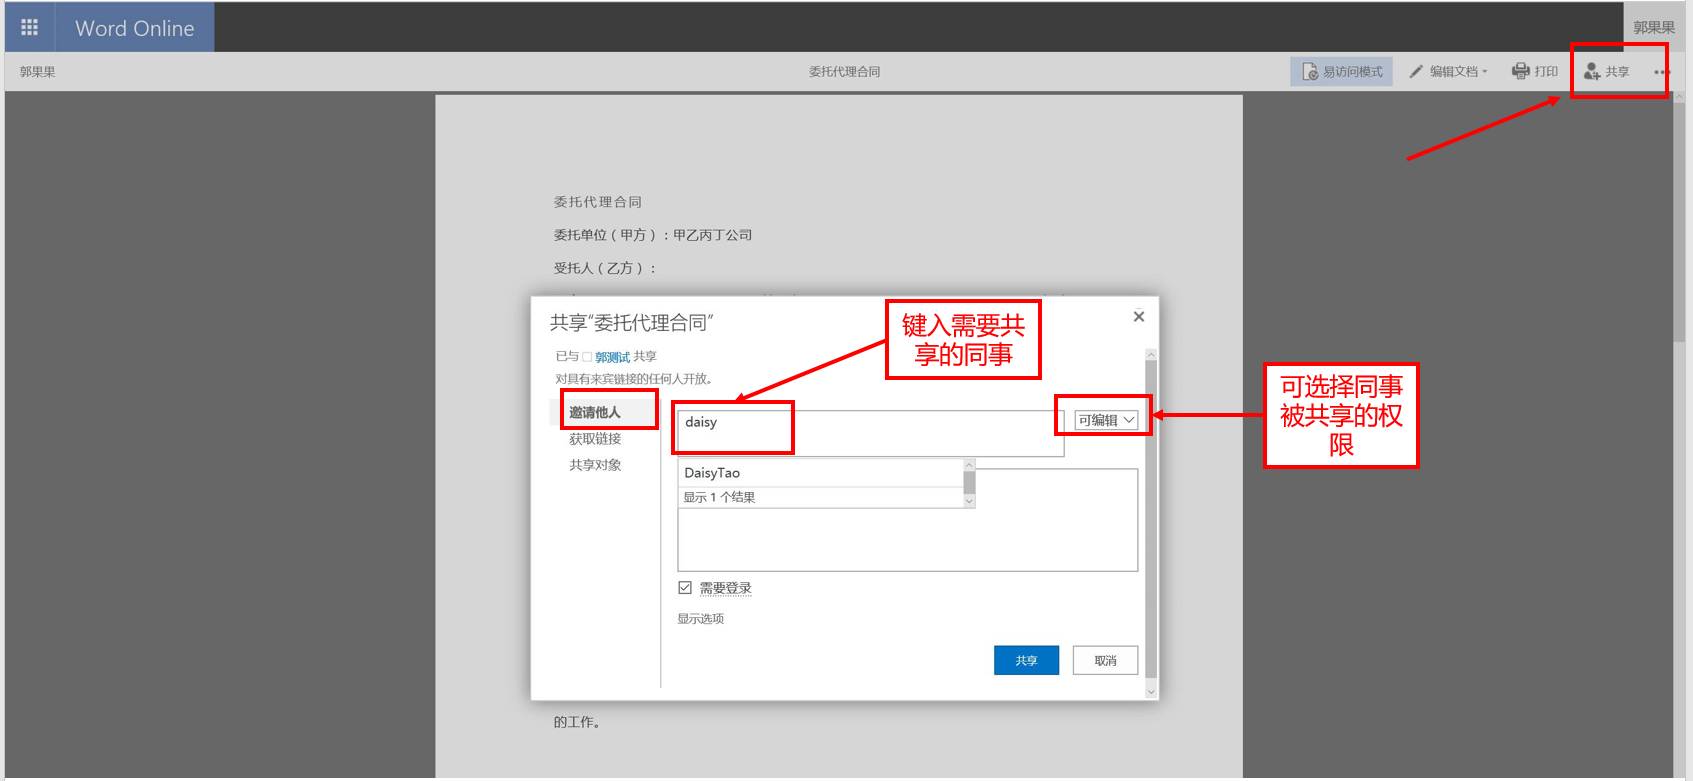Click the blue 共享 button
This screenshot has width=1693, height=781.
pos(1026,660)
